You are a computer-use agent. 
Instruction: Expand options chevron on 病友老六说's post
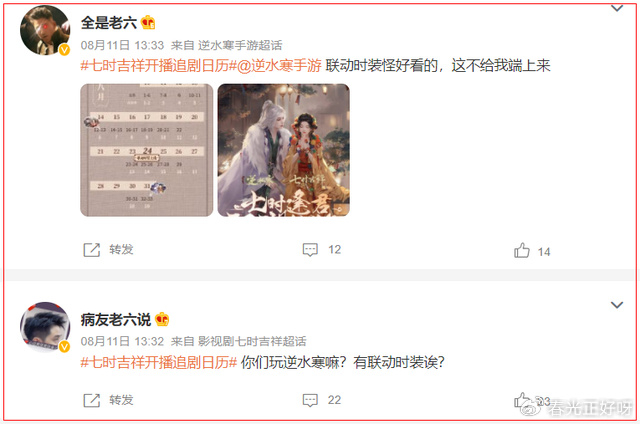tap(617, 305)
